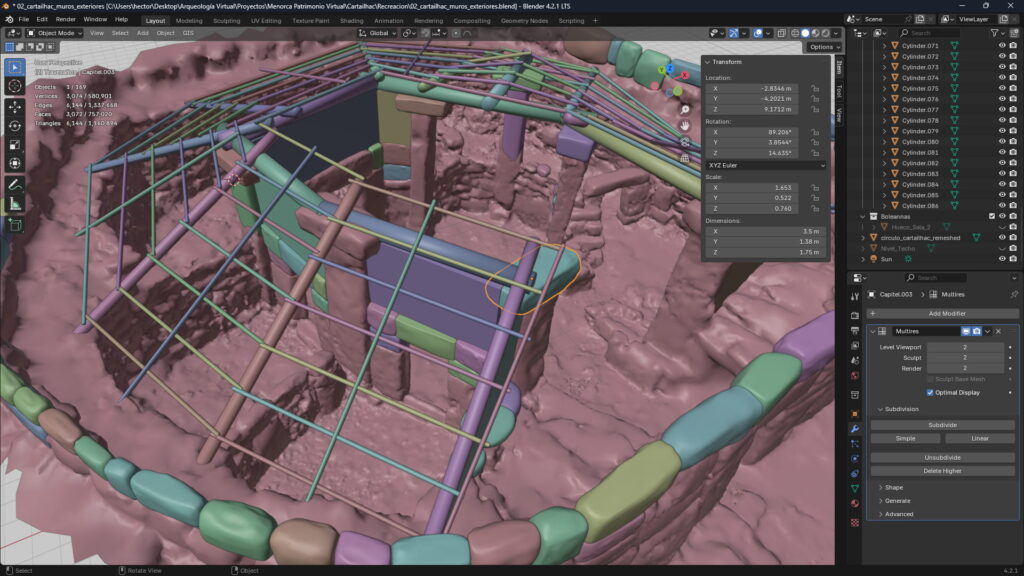
Task: Click the Sculpt level value slider
Action: pos(965,358)
